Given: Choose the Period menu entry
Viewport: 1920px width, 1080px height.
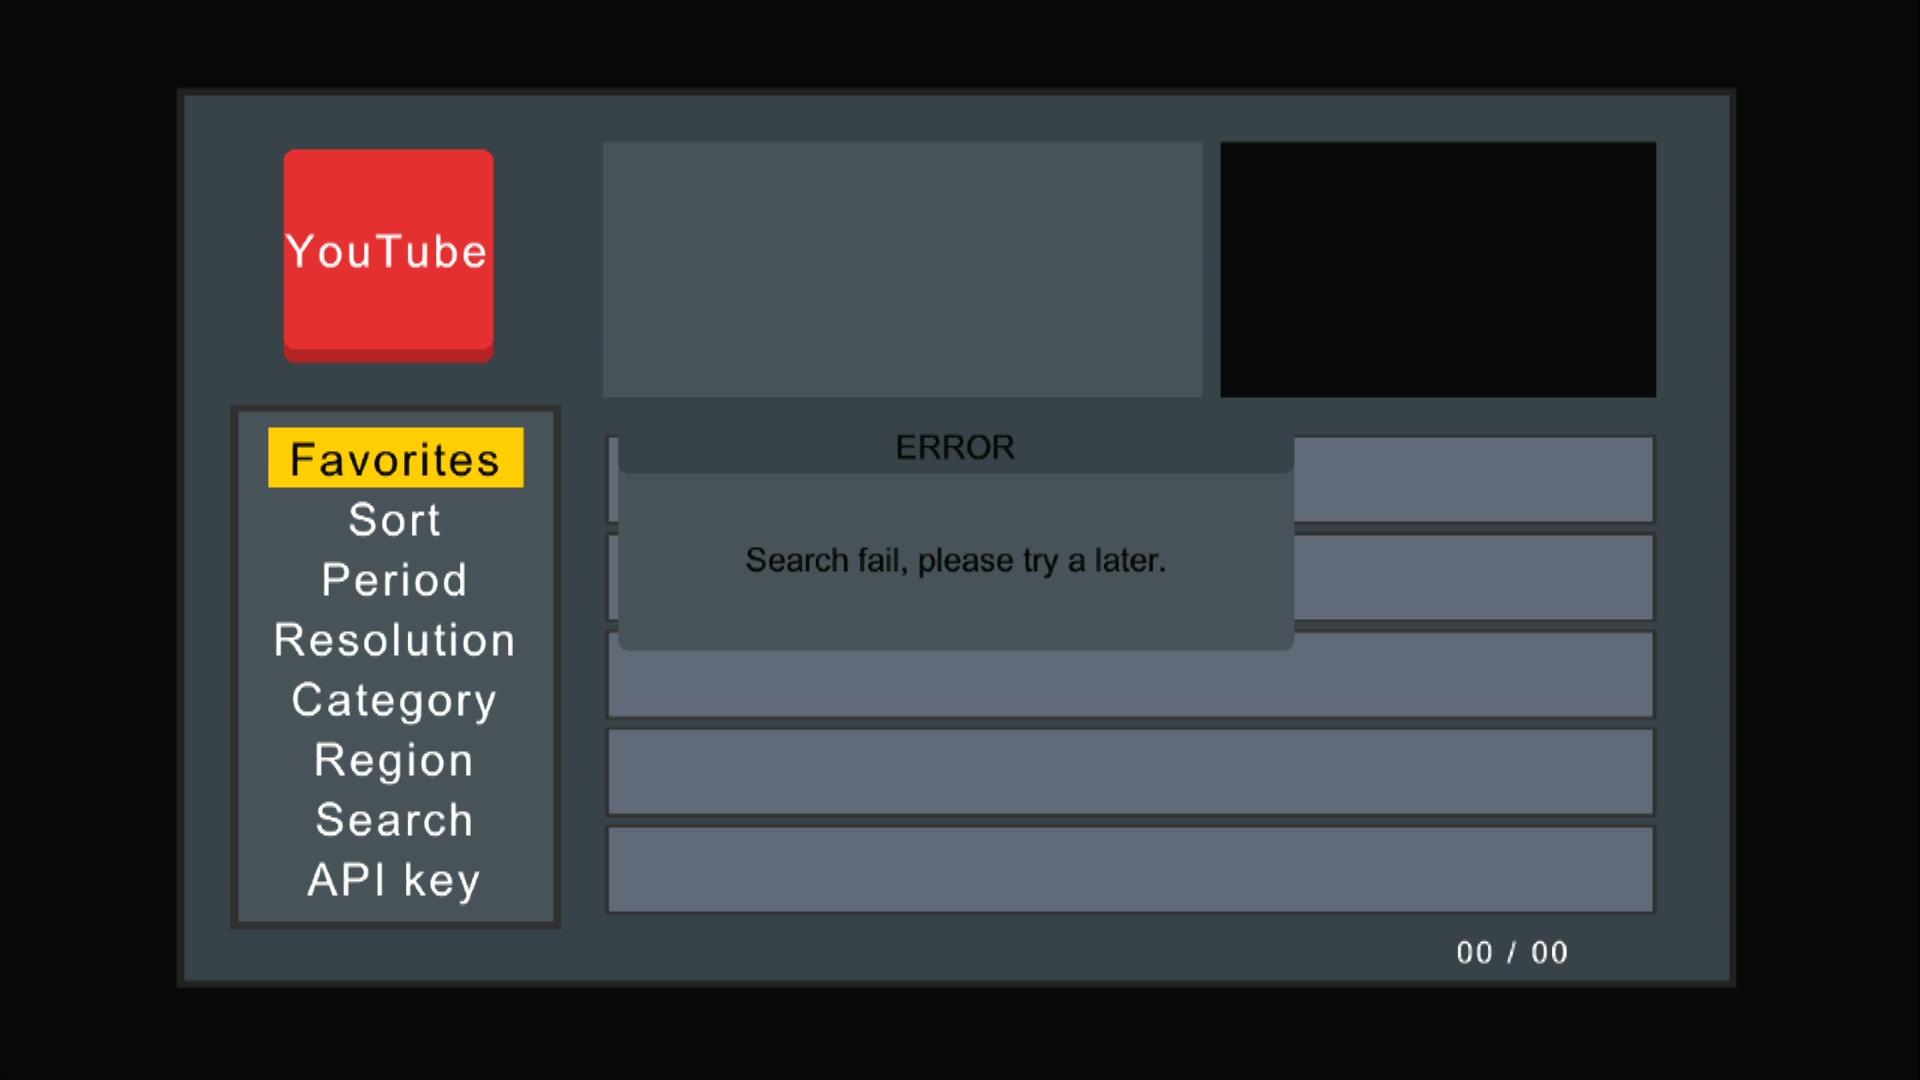Looking at the screenshot, I should coord(395,580).
